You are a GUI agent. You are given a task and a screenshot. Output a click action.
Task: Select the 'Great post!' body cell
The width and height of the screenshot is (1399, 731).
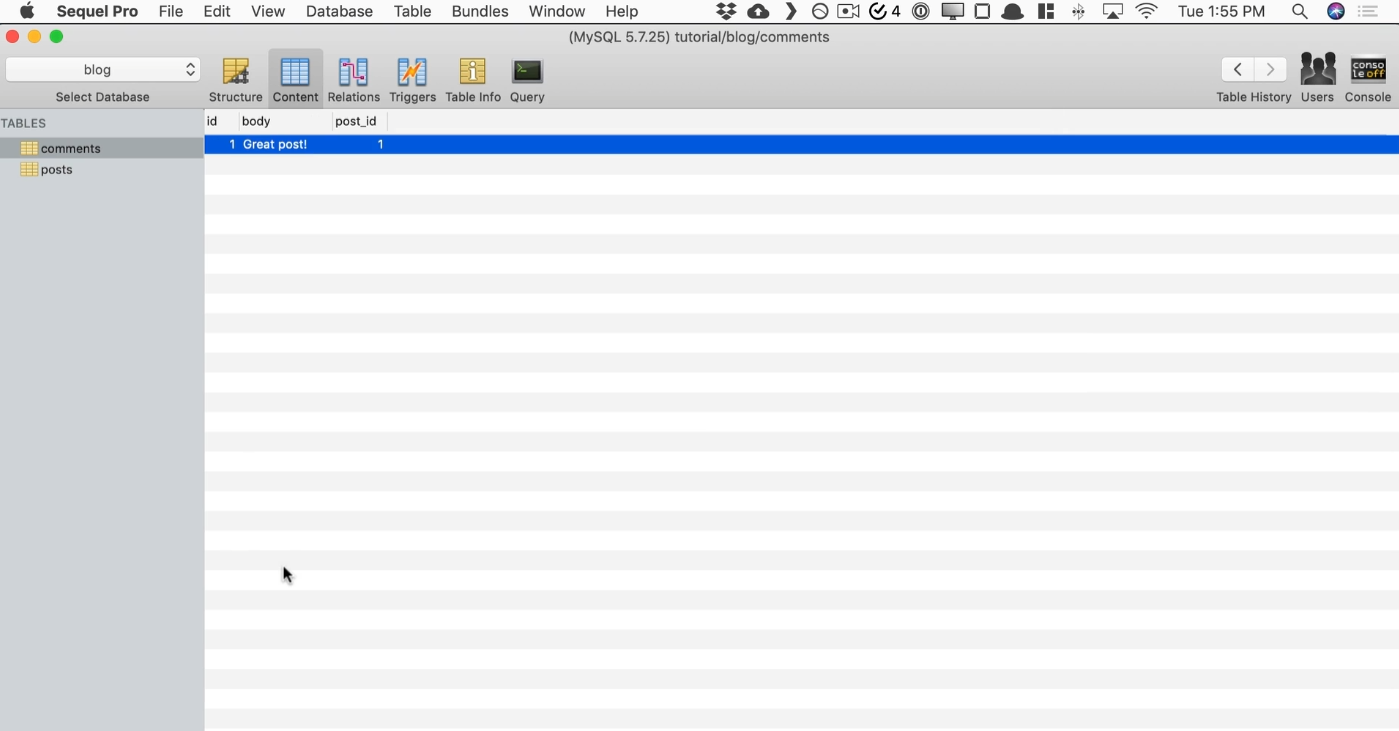pos(284,144)
